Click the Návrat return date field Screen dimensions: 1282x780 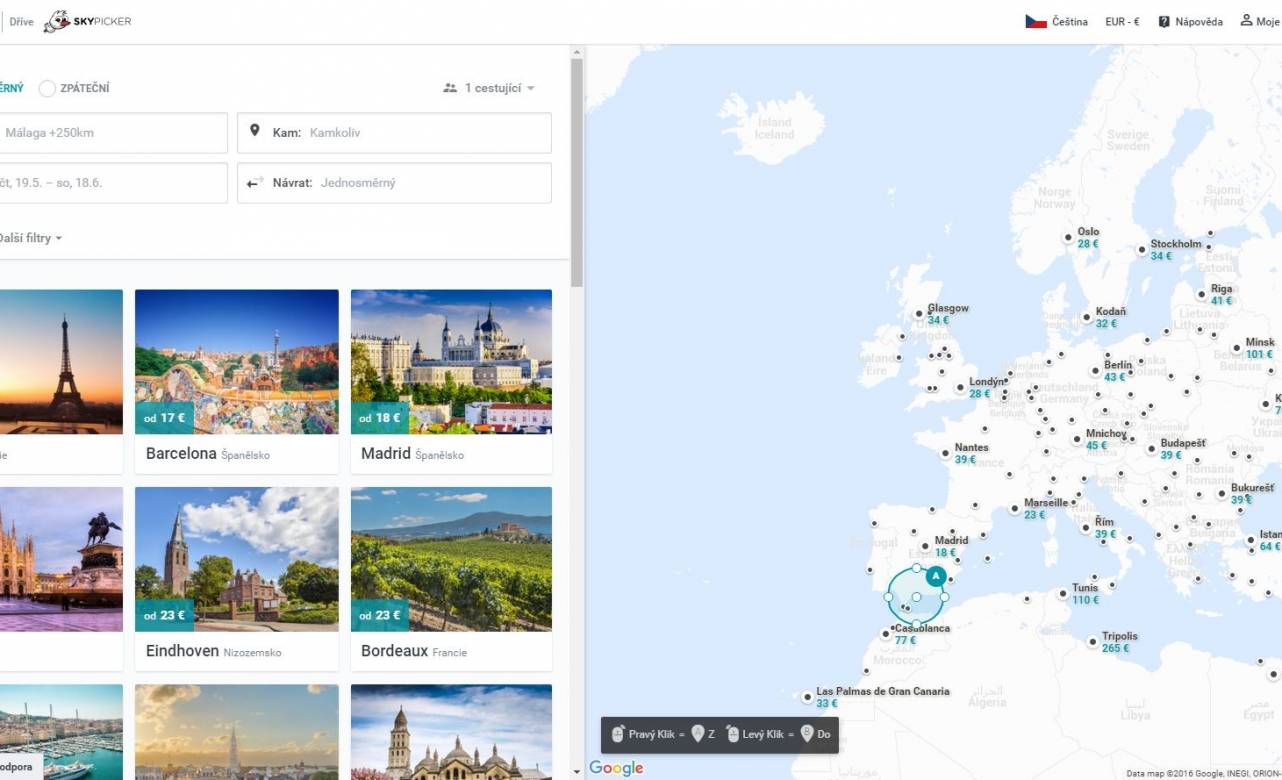pos(420,183)
